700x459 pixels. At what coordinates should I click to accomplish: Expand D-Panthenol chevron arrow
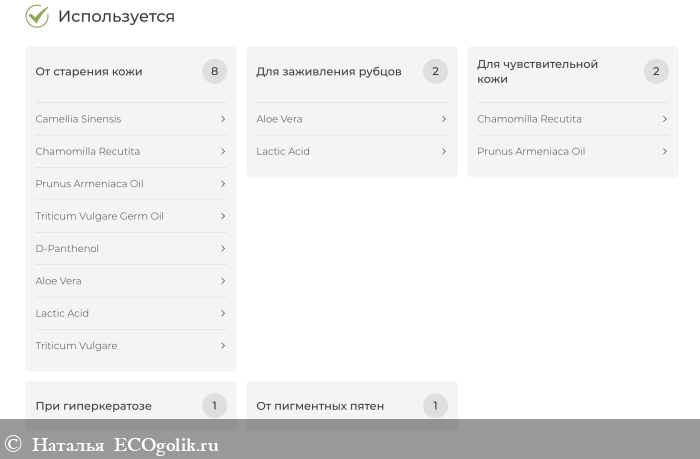(222, 248)
